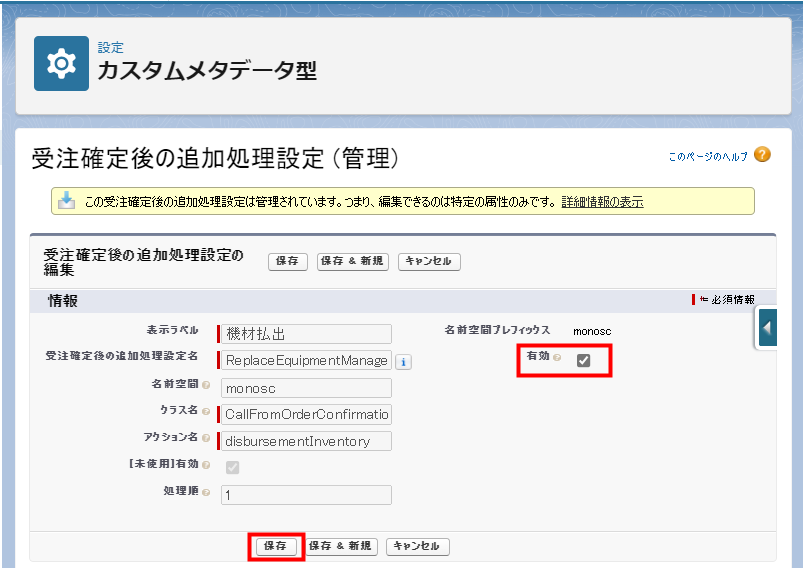The height and width of the screenshot is (568, 803).
Task: Click the info icon beside ReplaceEquipmentManage field
Action: click(403, 362)
